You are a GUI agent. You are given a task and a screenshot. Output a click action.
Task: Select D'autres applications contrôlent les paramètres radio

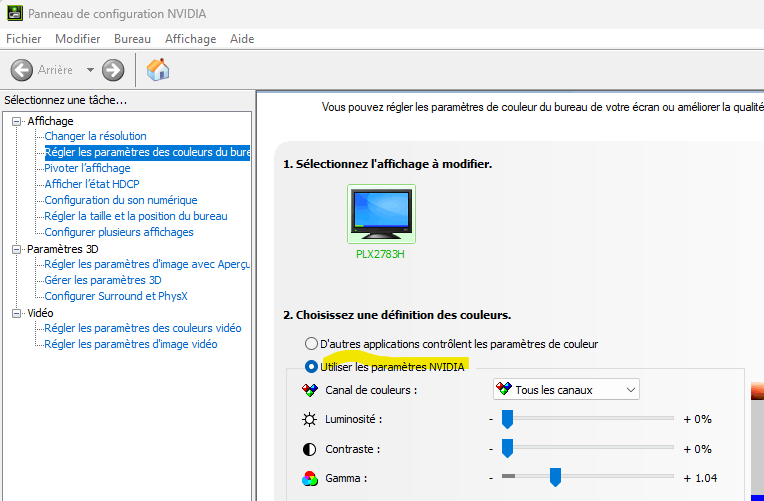coord(311,344)
